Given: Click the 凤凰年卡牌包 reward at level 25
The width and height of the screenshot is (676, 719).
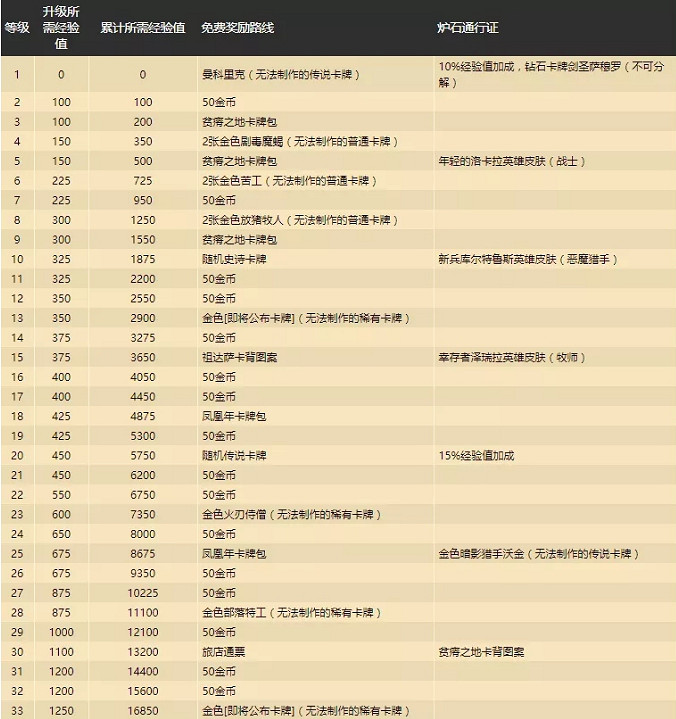Looking at the screenshot, I should click(234, 554).
